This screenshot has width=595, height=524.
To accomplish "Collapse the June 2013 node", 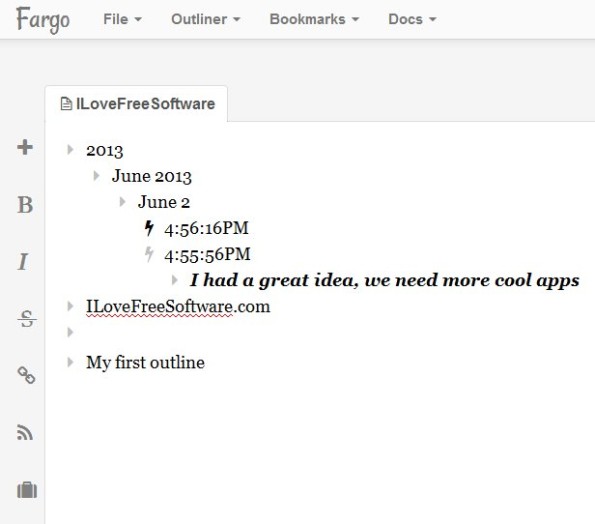I will click(96, 175).
